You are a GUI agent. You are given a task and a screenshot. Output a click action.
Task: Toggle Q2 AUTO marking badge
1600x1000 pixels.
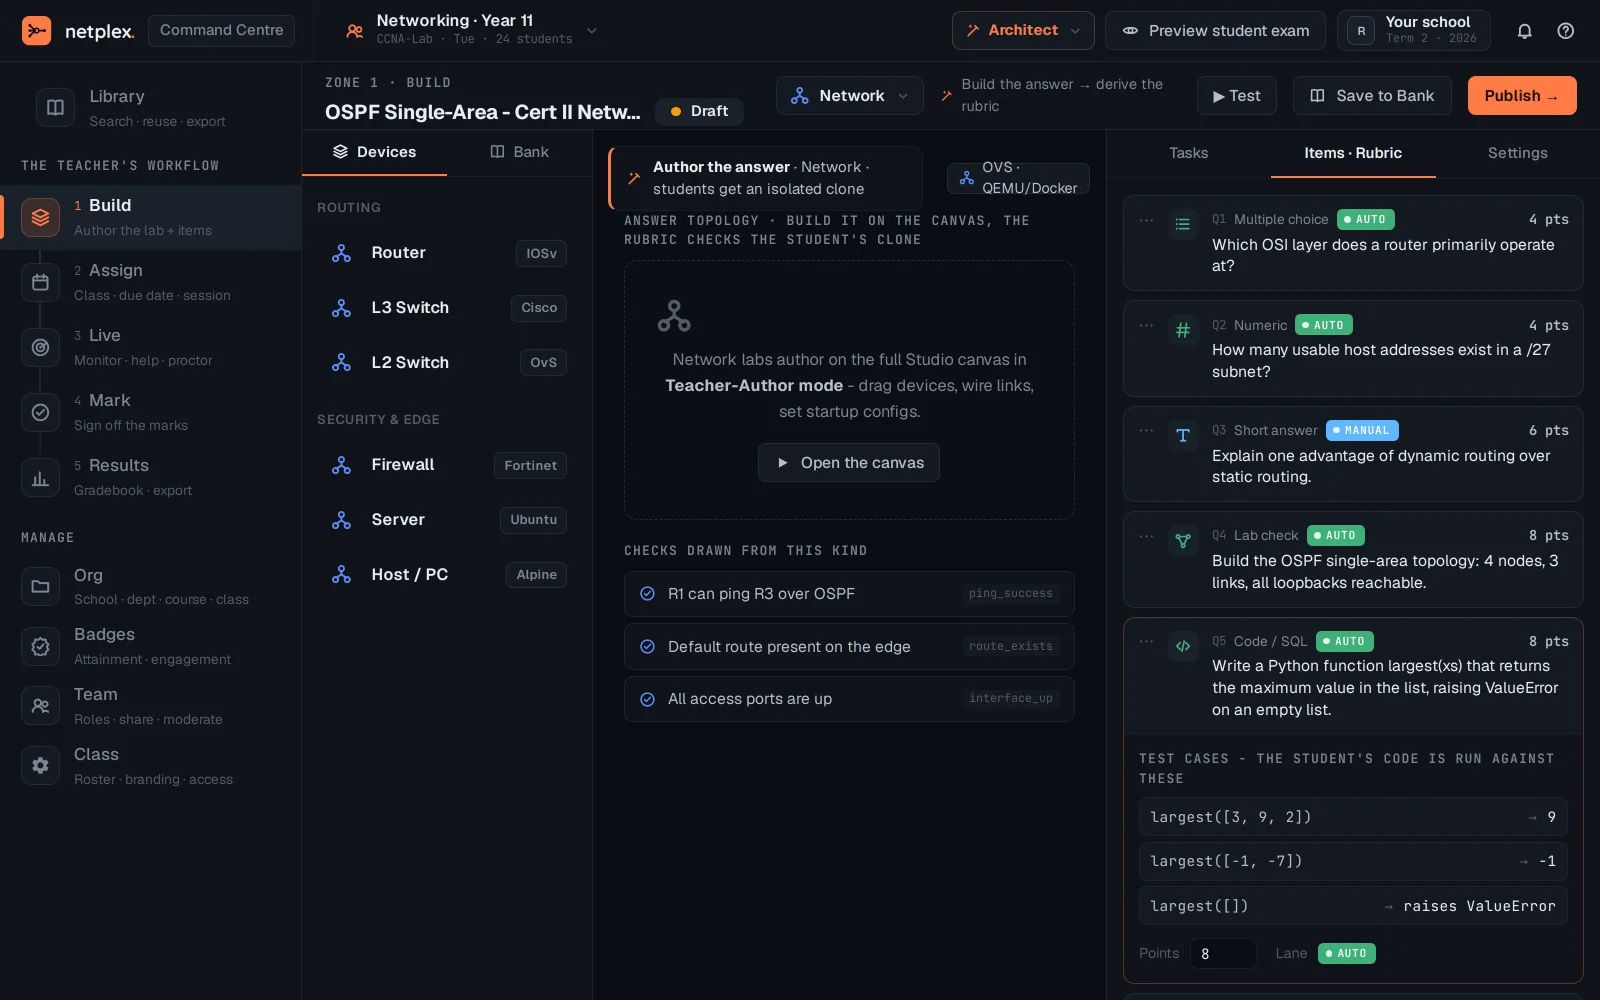point(1324,325)
